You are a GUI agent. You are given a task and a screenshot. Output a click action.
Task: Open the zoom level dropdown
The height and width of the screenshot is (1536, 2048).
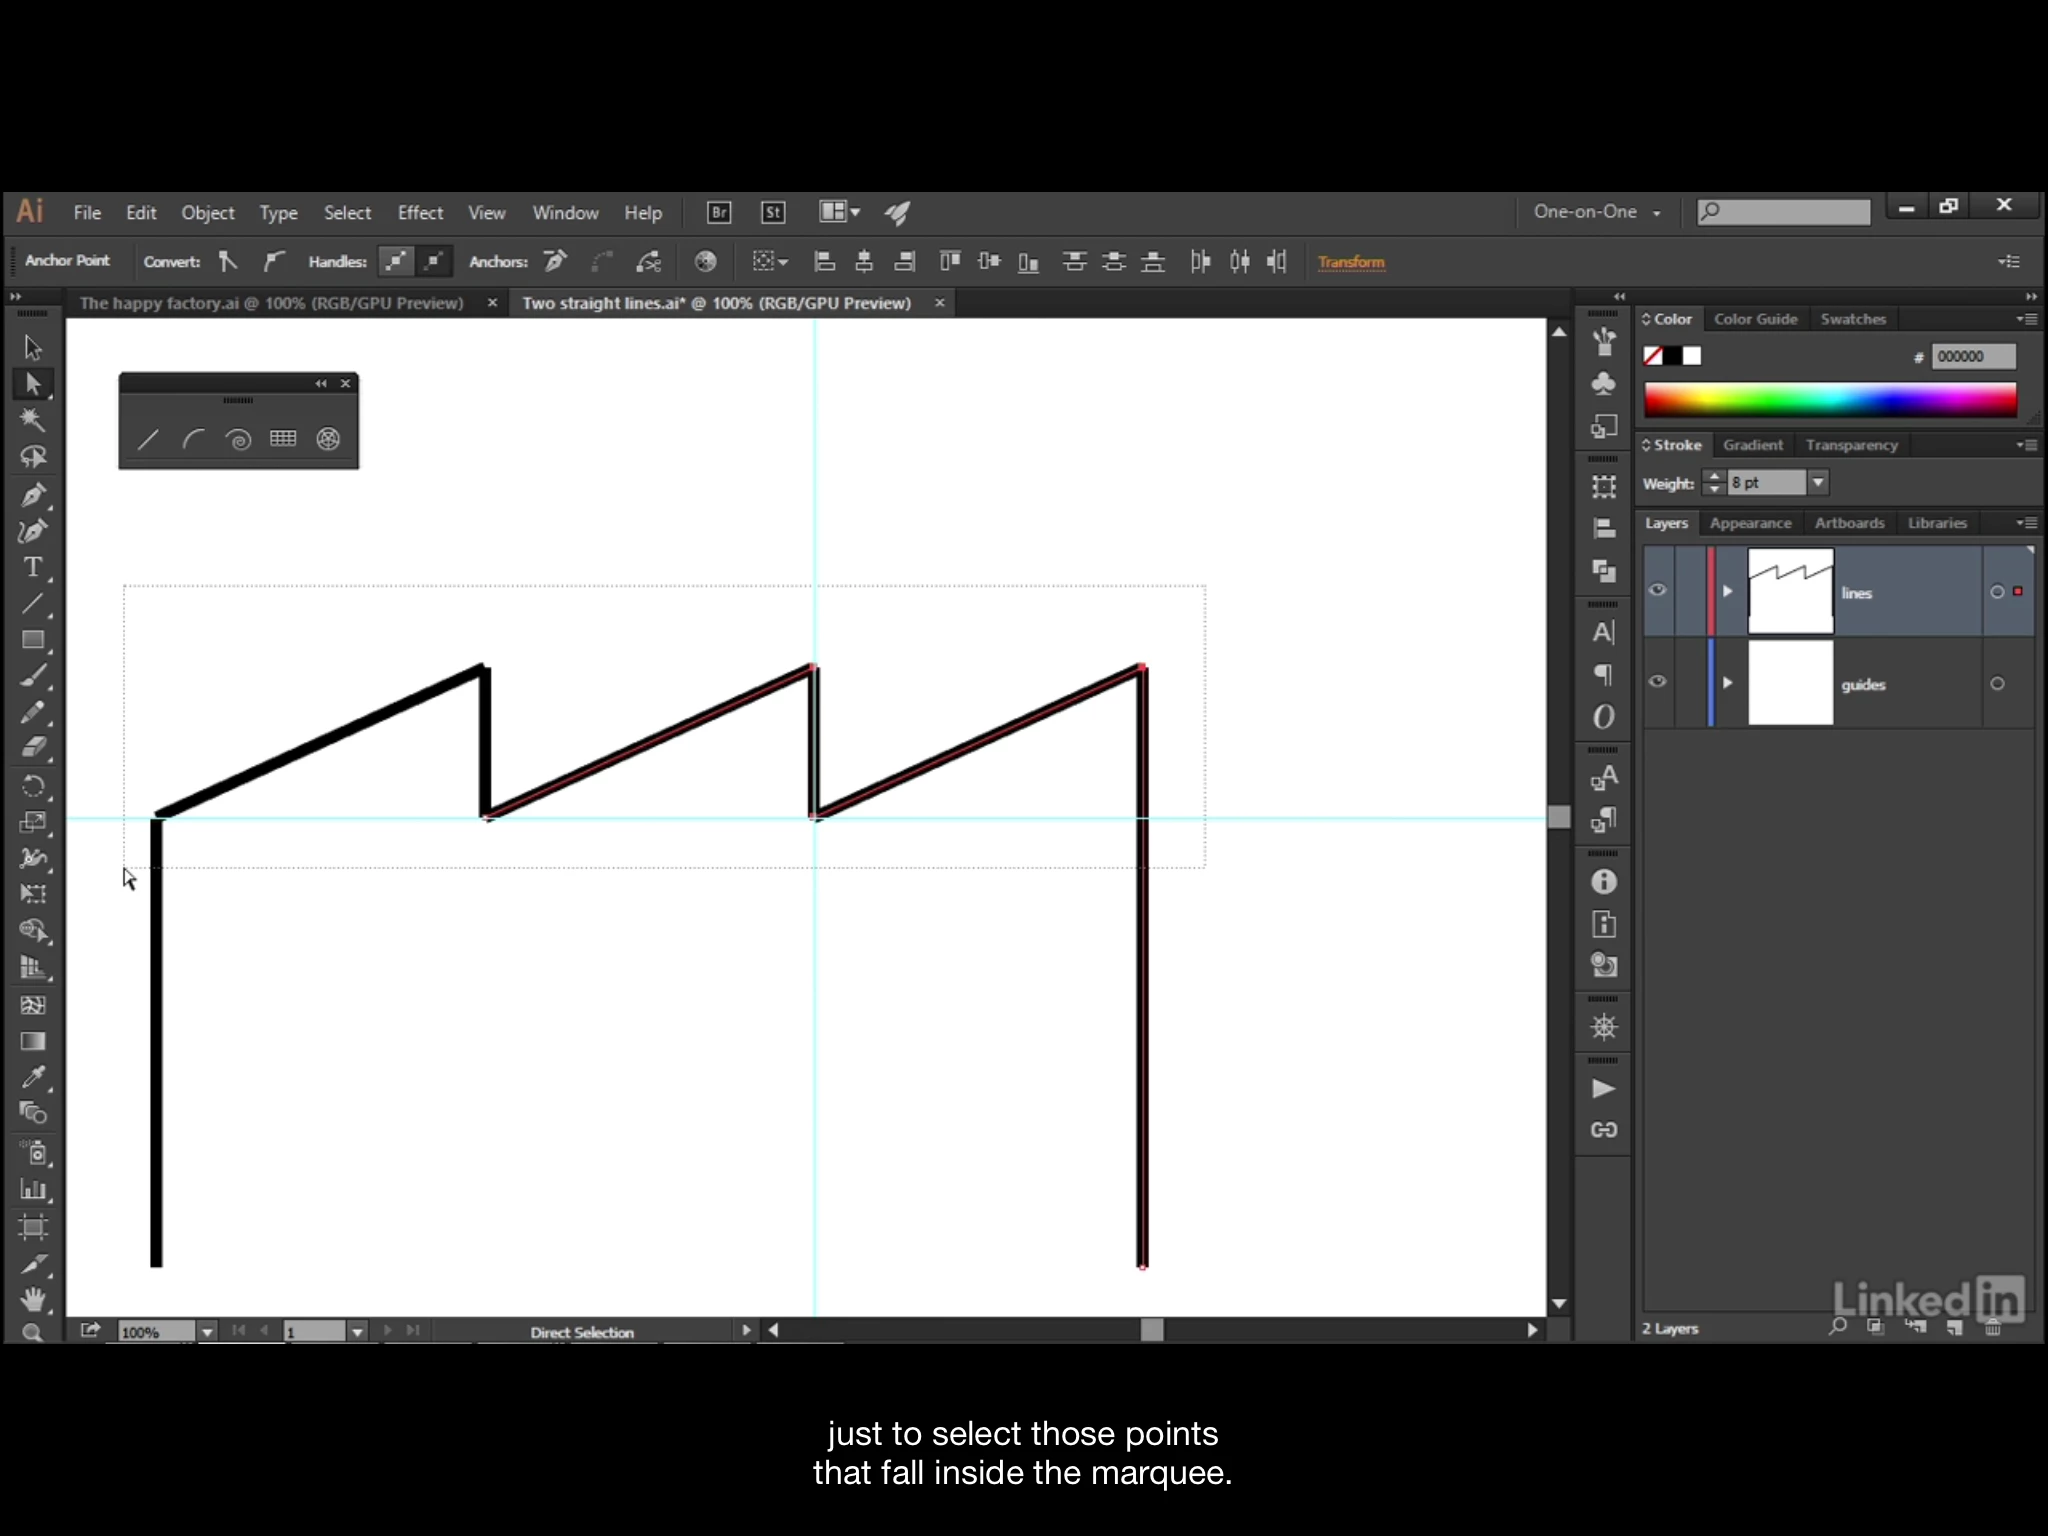point(207,1332)
